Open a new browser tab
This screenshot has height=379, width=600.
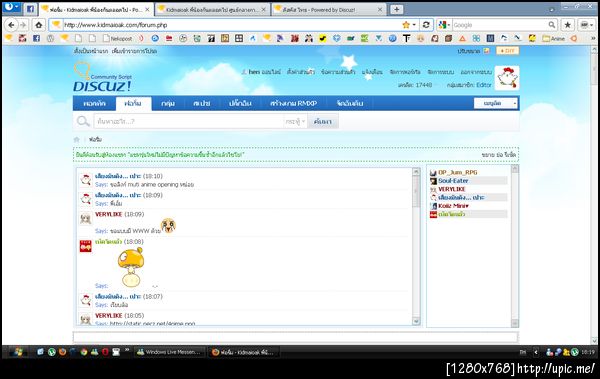[x=396, y=10]
